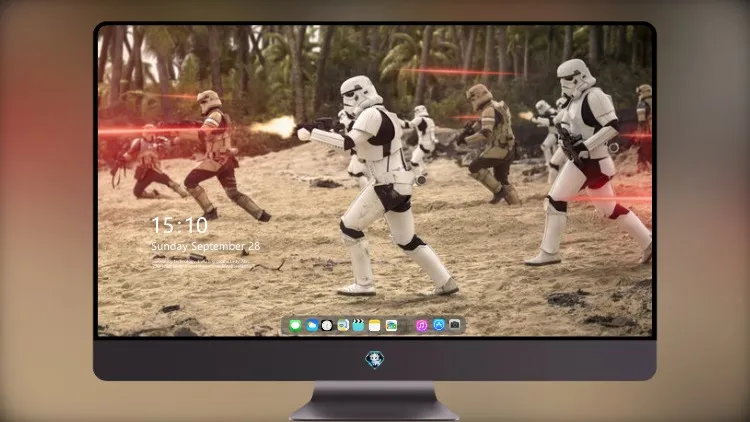
Task: Click the robot logo on monitor chin
Action: coord(375,359)
